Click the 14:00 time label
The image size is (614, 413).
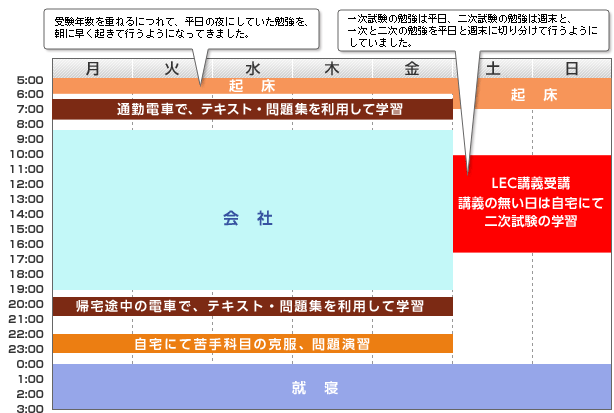tap(27, 214)
